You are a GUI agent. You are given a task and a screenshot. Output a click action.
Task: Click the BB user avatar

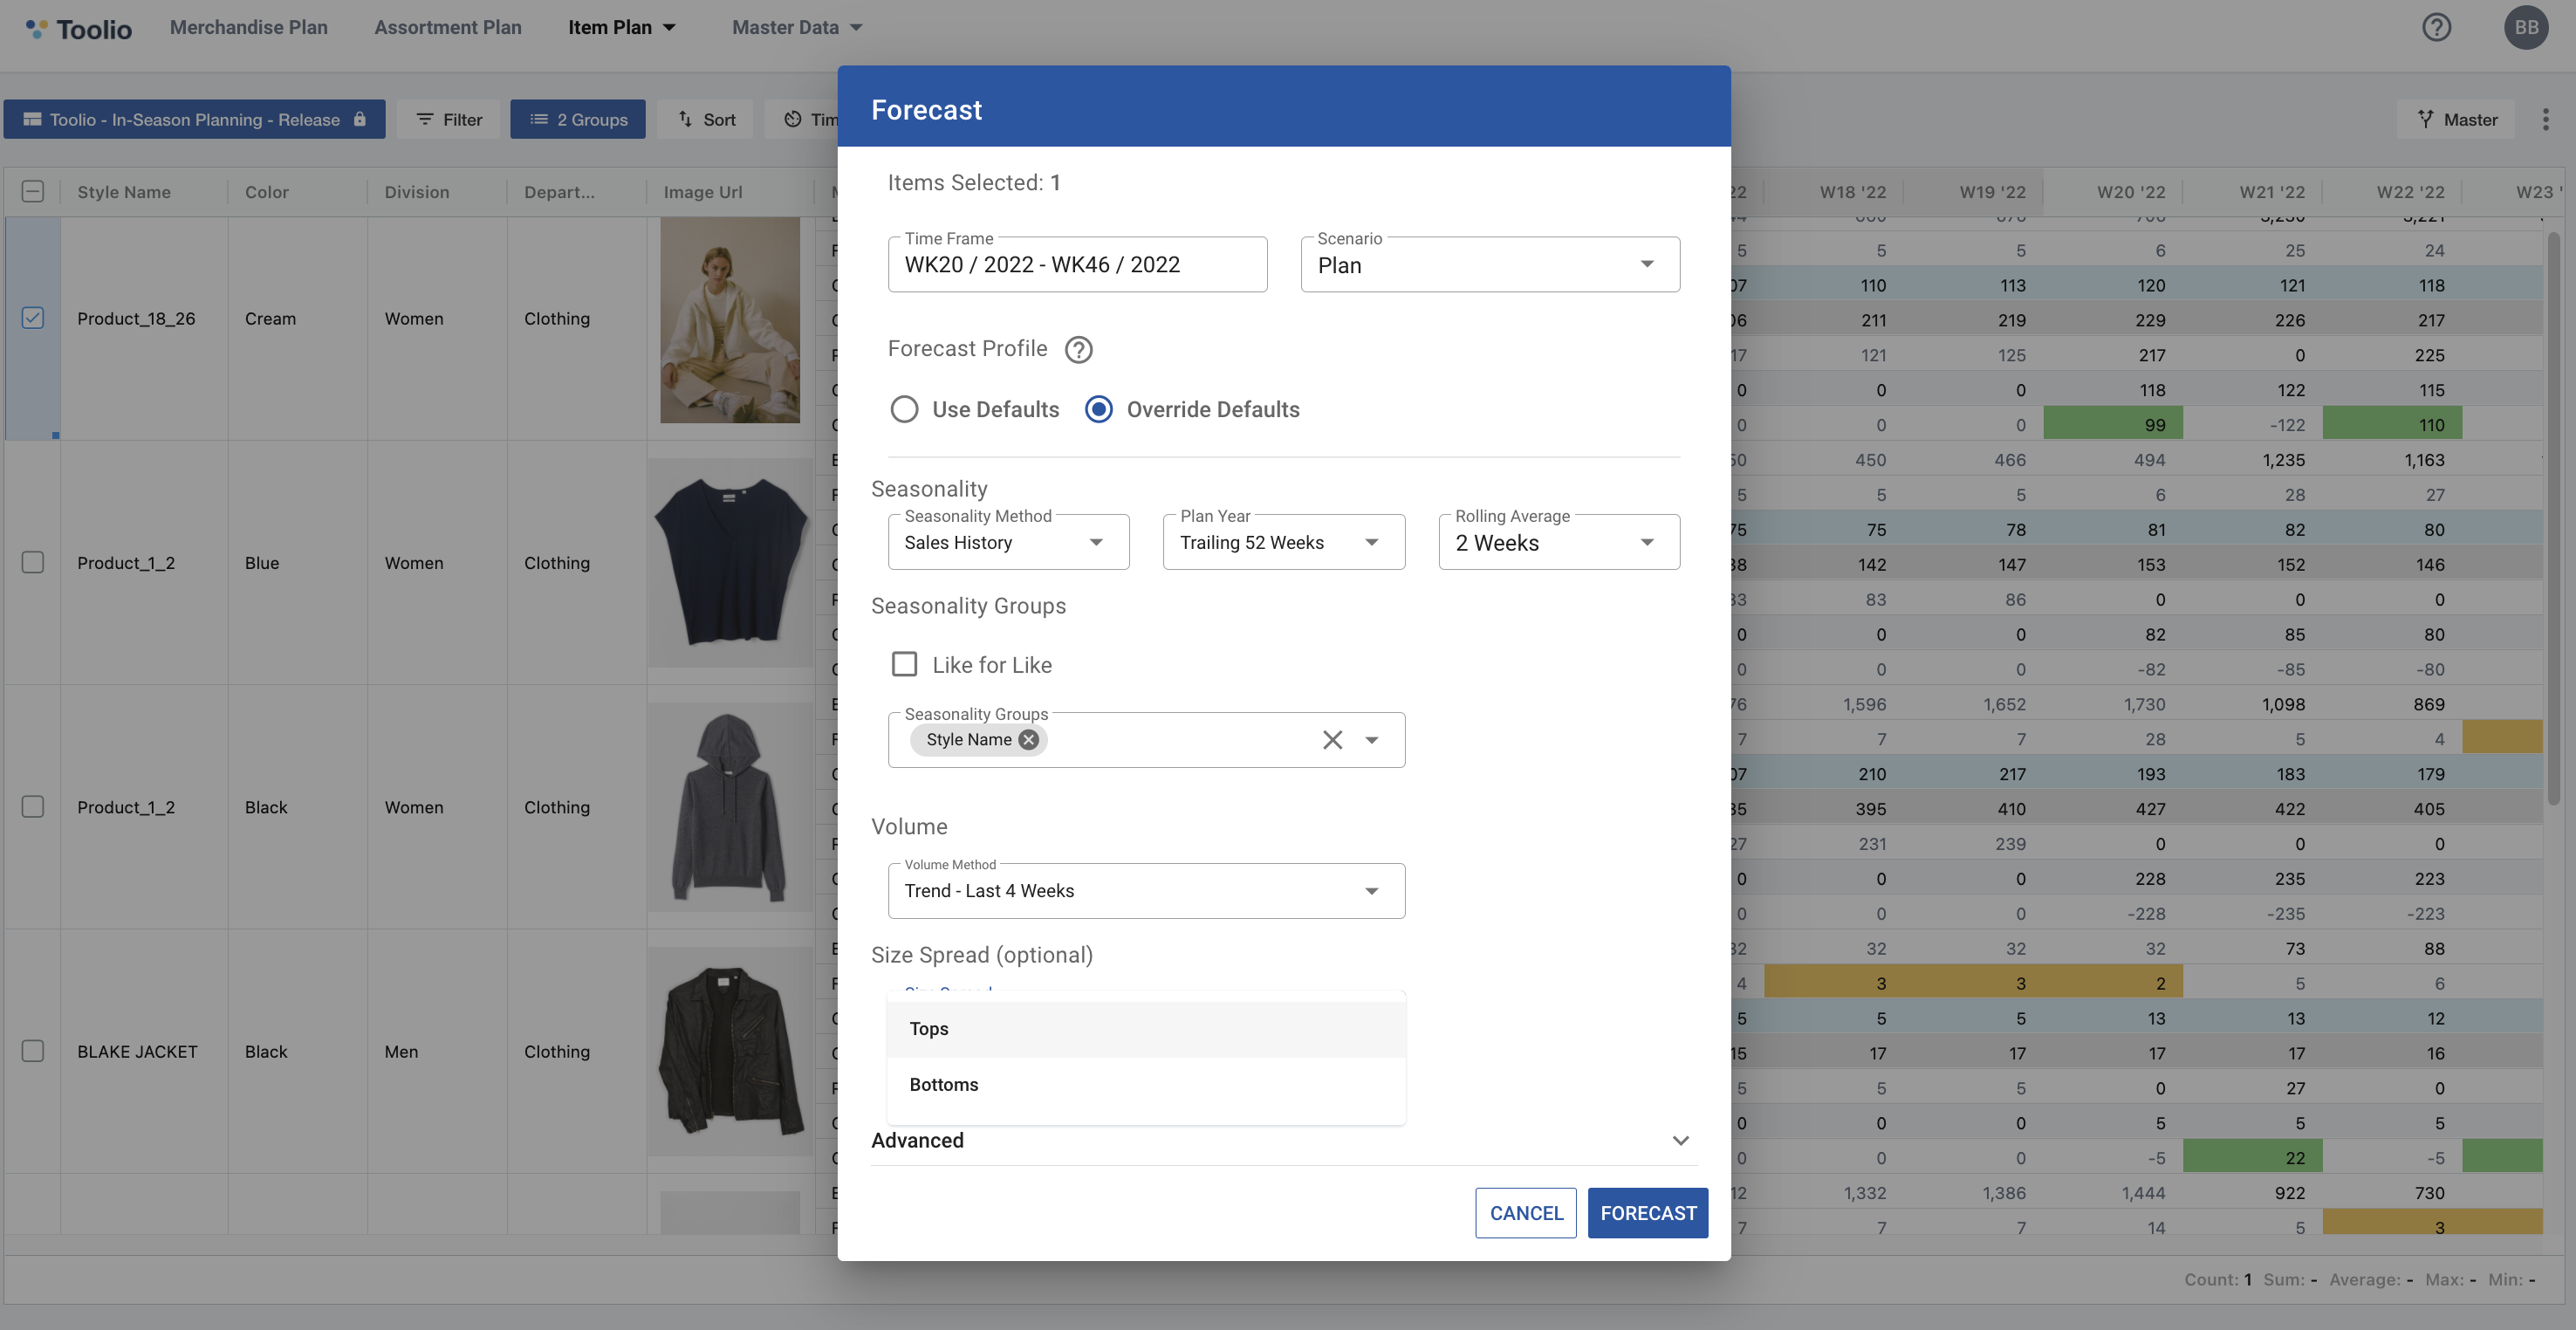(x=2525, y=27)
